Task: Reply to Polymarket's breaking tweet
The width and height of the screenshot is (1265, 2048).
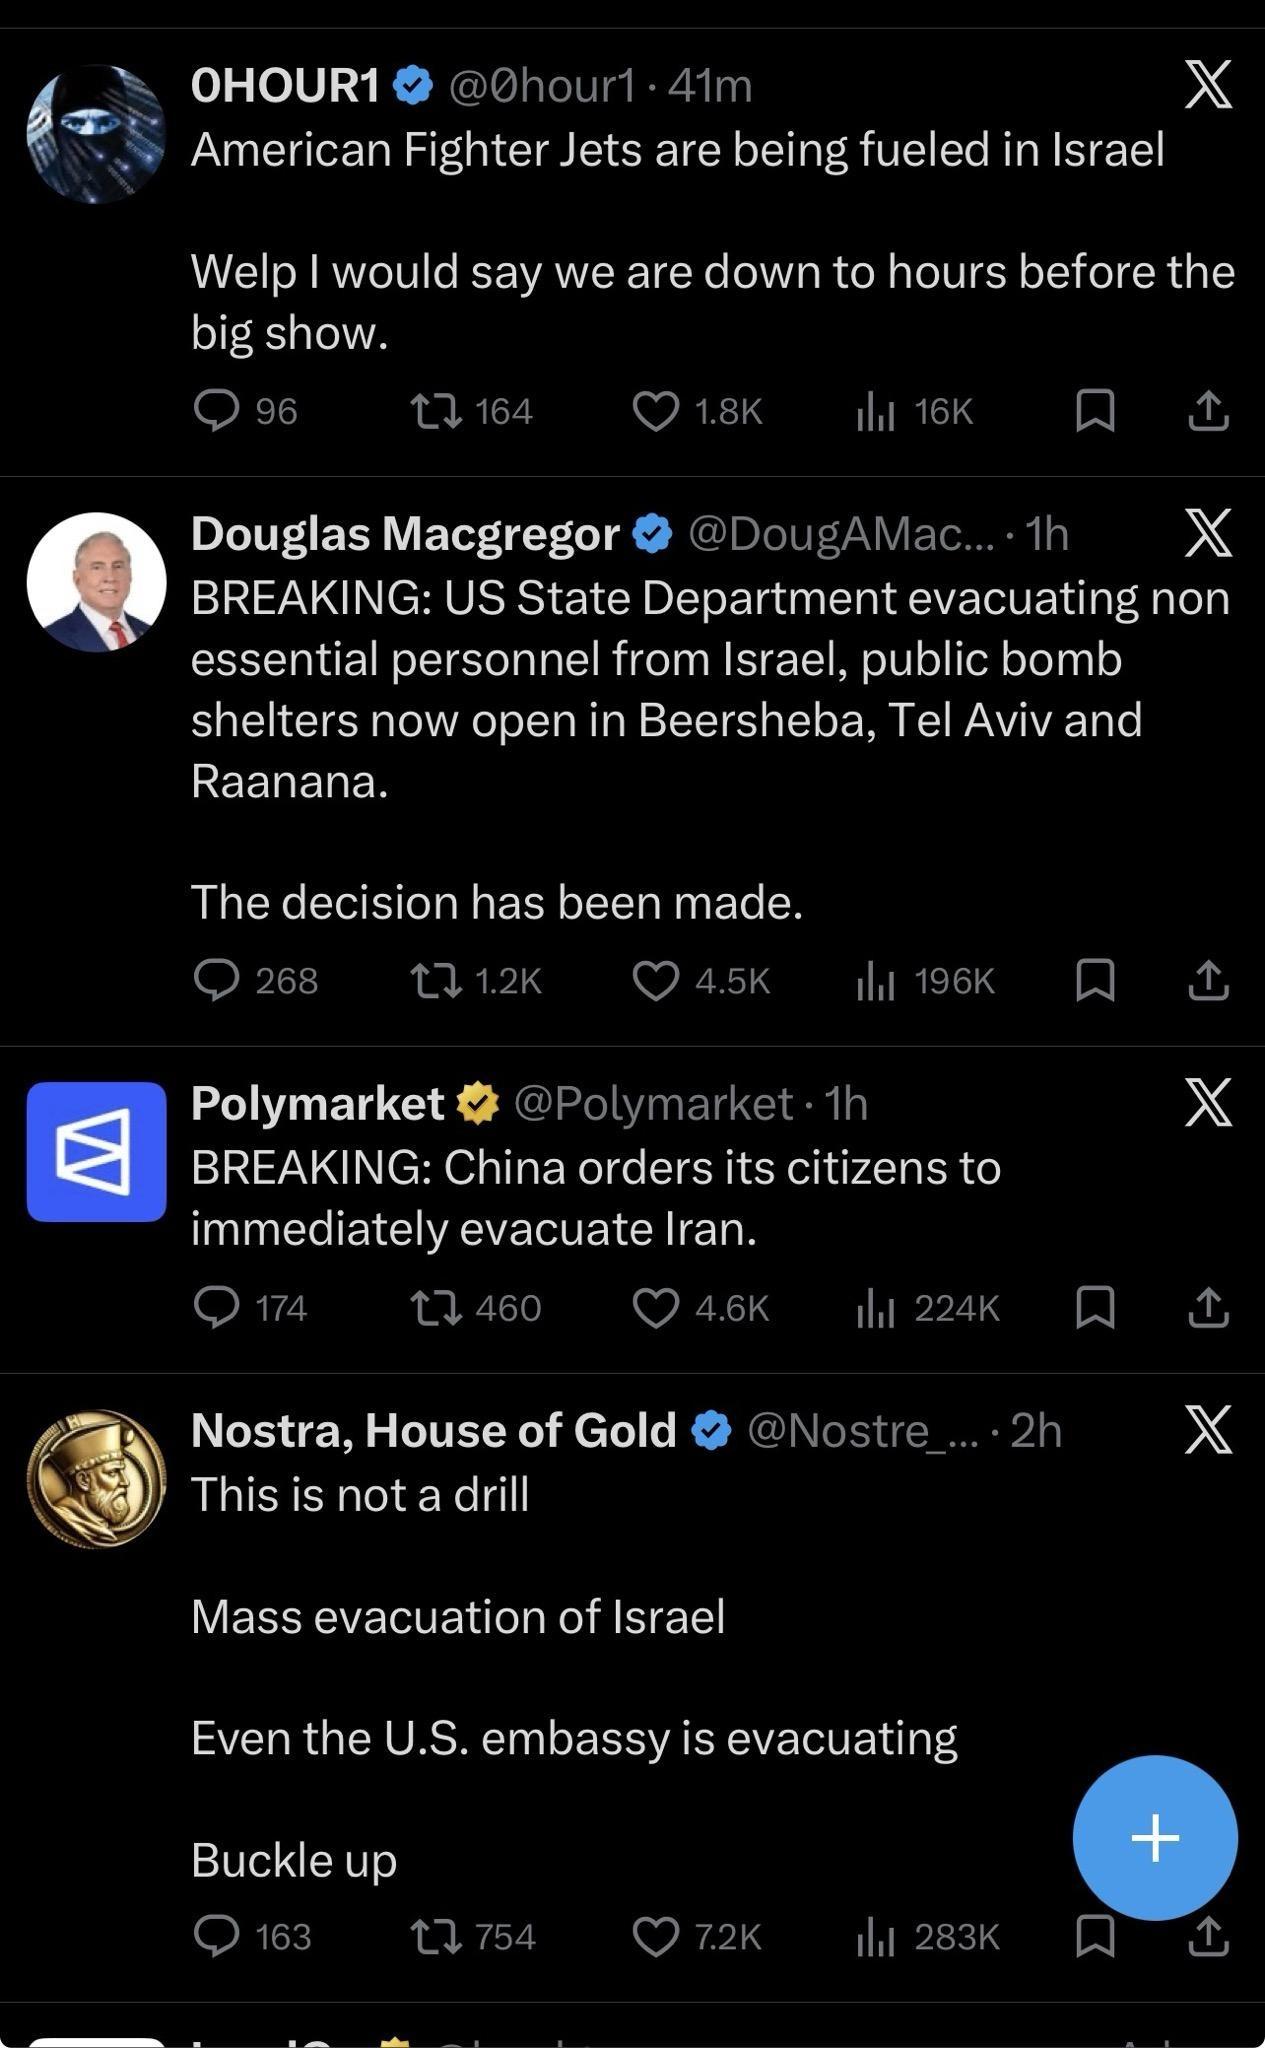Action: [216, 1307]
